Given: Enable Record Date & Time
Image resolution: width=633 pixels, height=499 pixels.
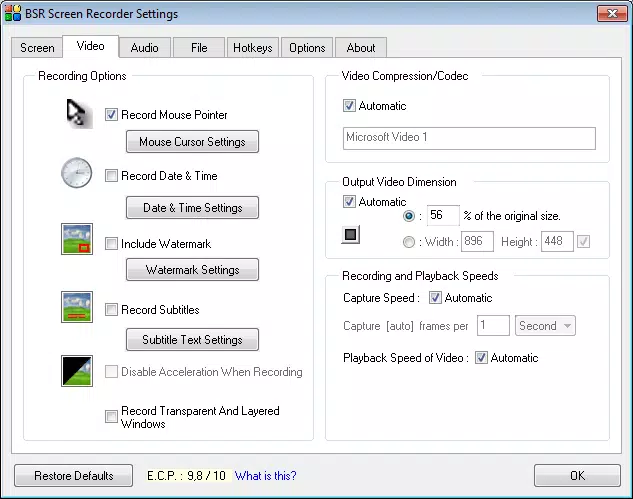Looking at the screenshot, I should click(x=111, y=176).
